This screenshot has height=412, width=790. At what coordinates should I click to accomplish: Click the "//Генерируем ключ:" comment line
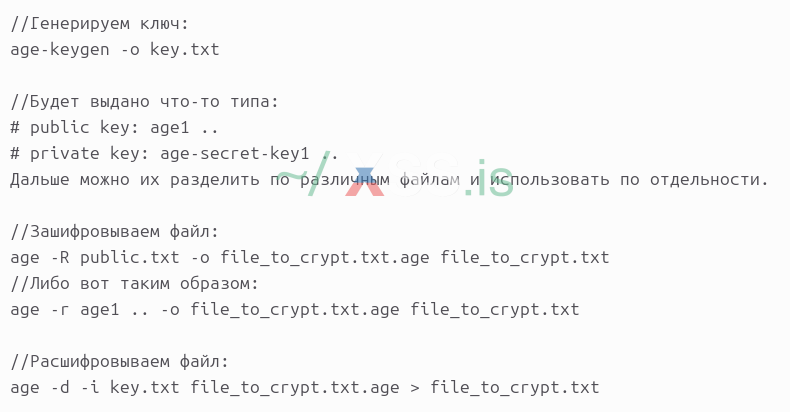pyautogui.click(x=90, y=23)
